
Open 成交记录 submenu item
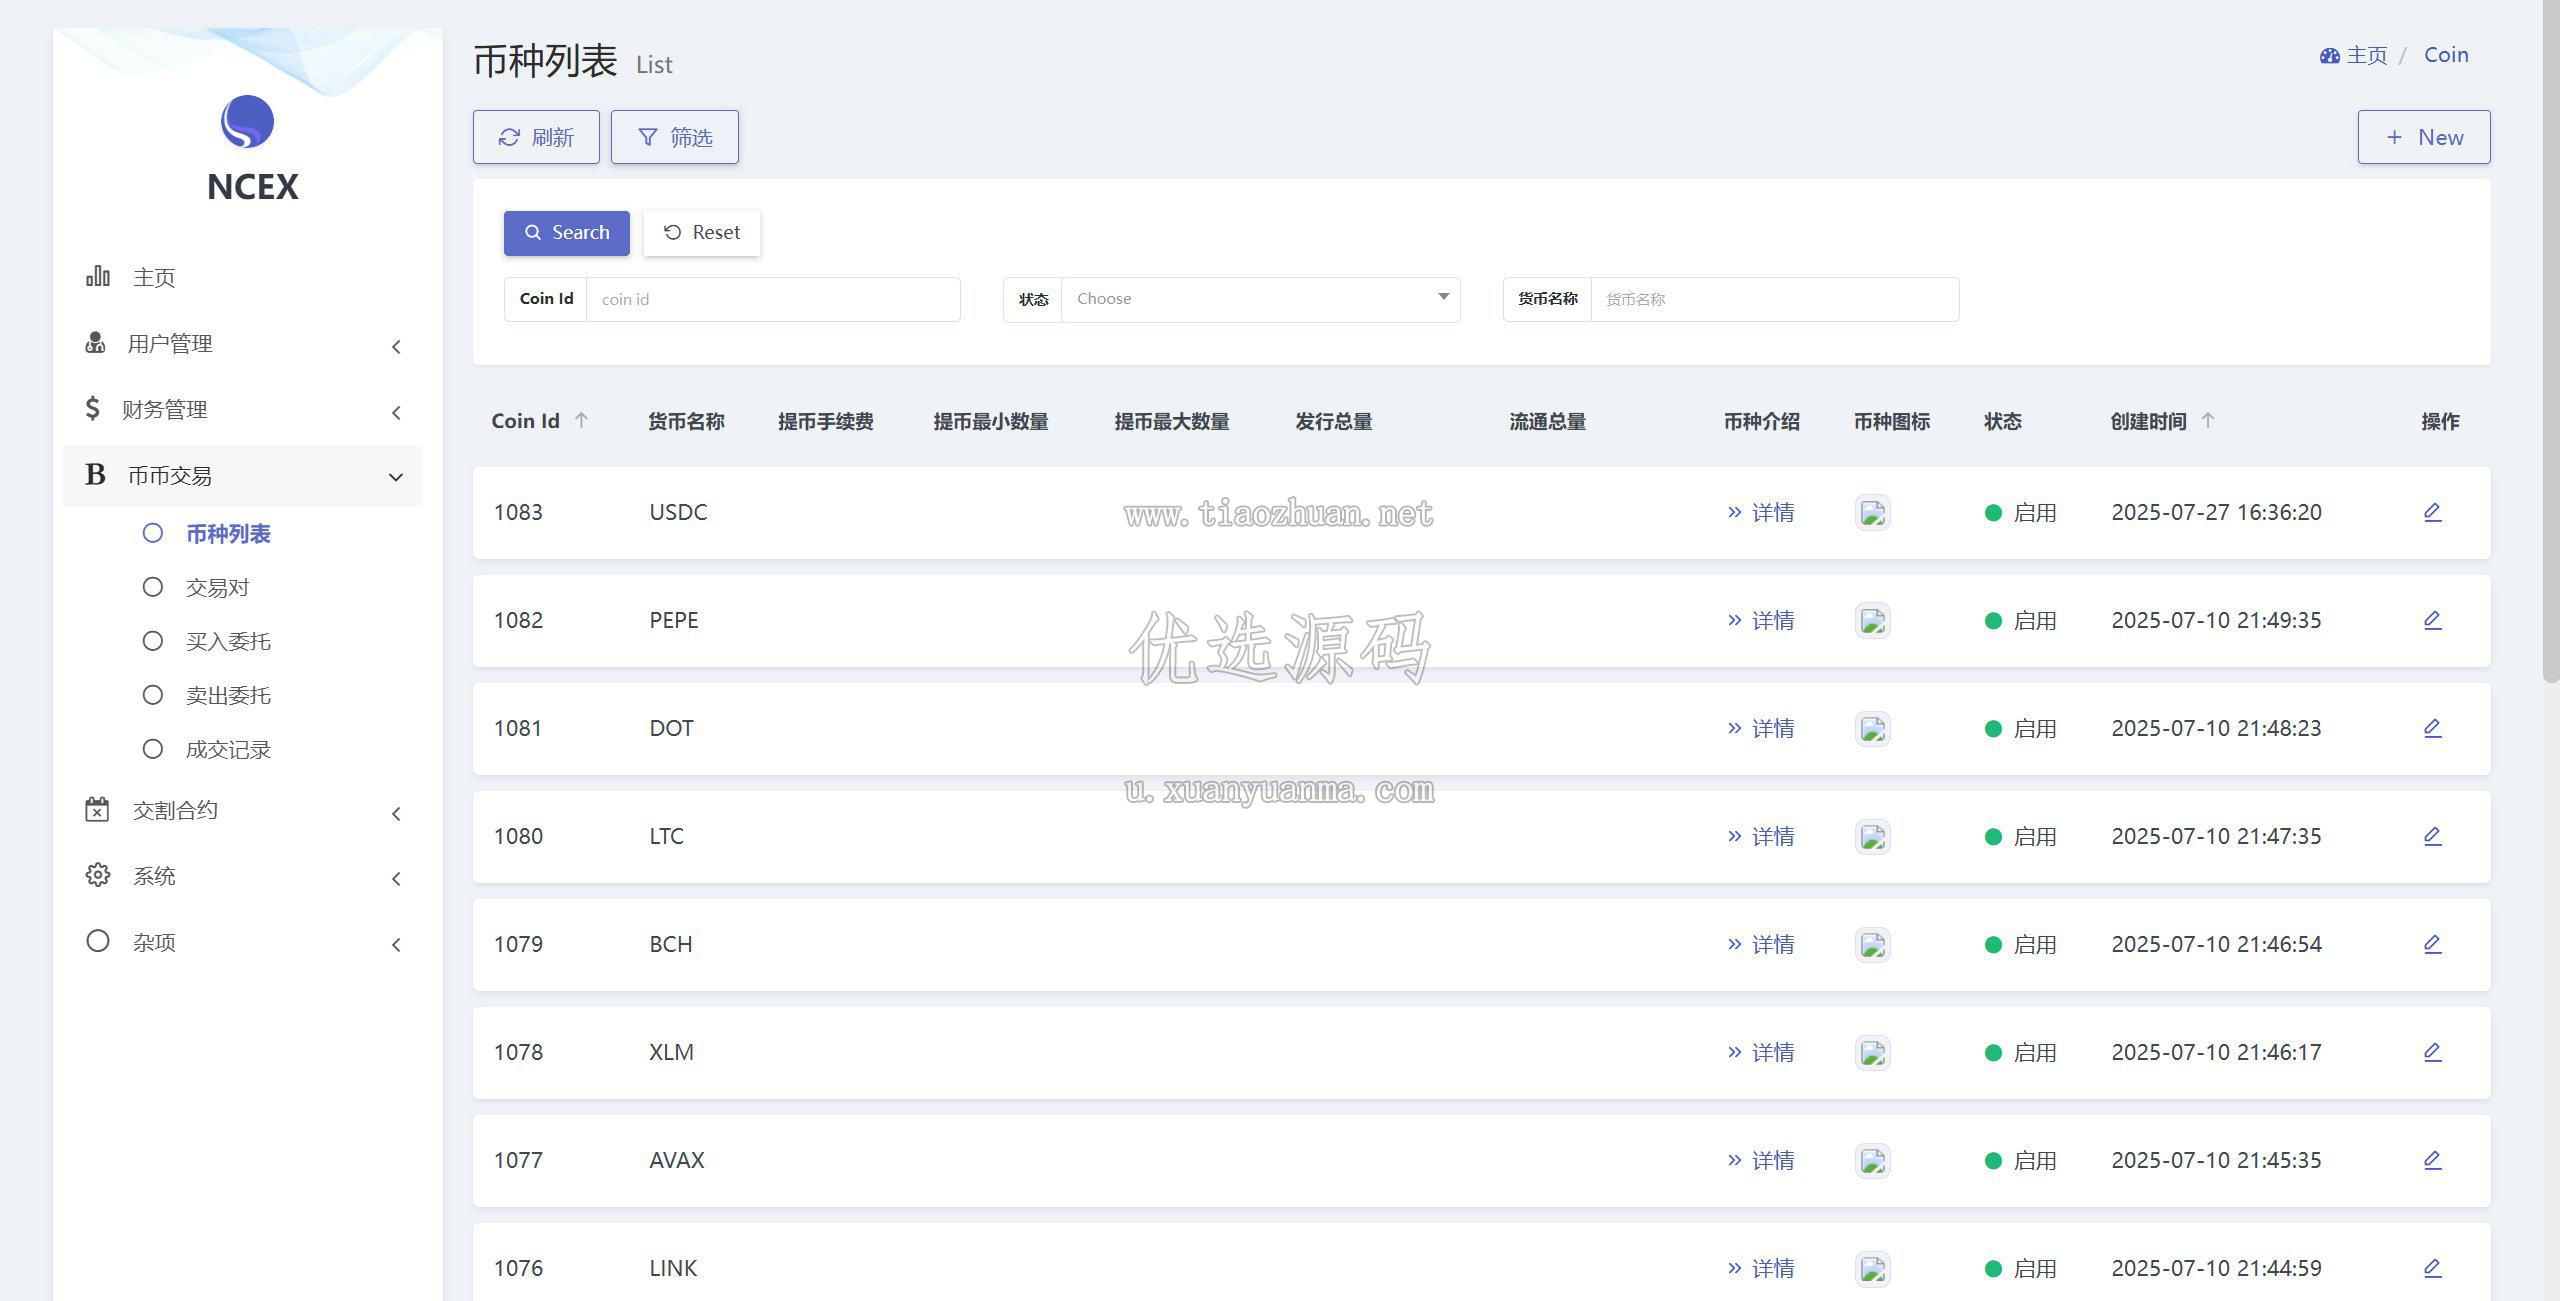(228, 750)
